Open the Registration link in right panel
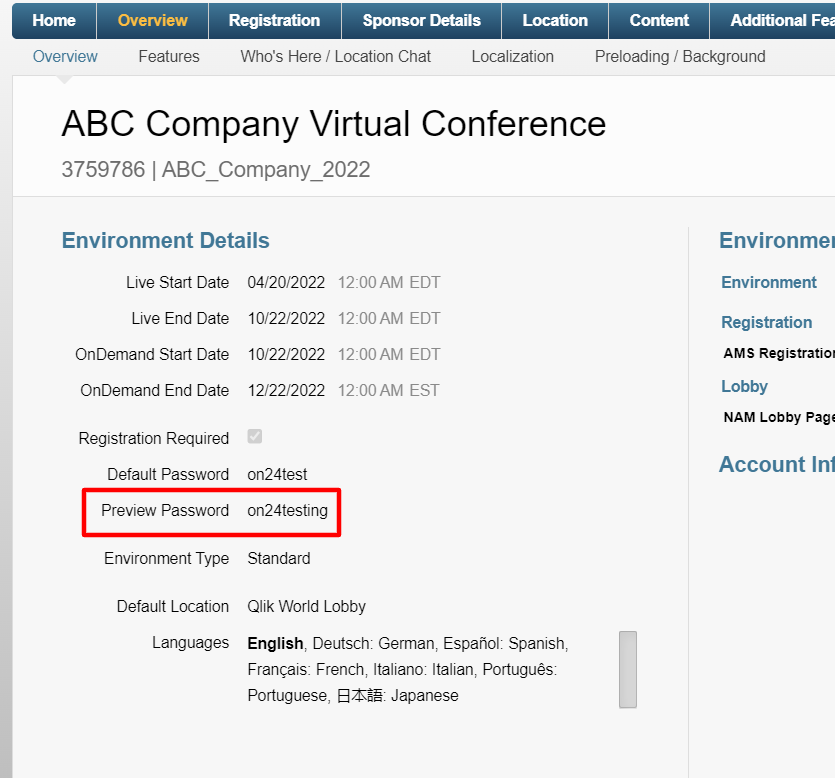835x778 pixels. [766, 322]
